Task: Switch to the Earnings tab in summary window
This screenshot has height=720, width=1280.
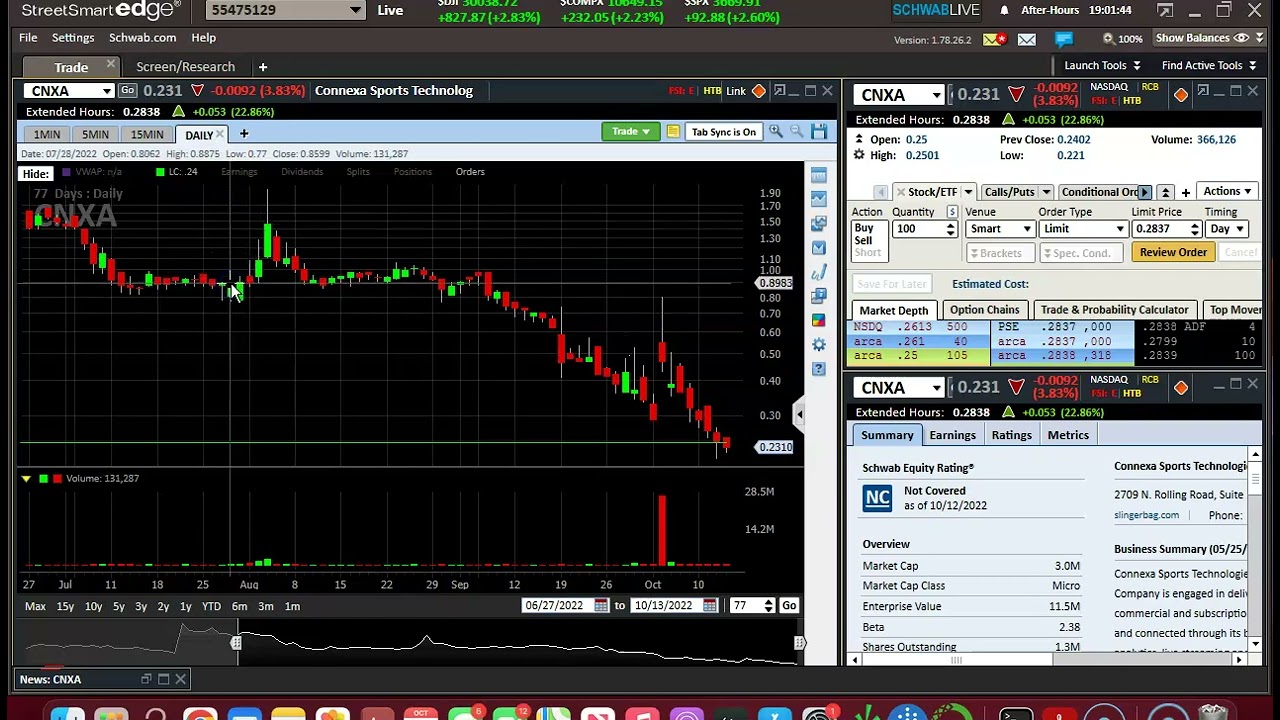Action: 952,435
